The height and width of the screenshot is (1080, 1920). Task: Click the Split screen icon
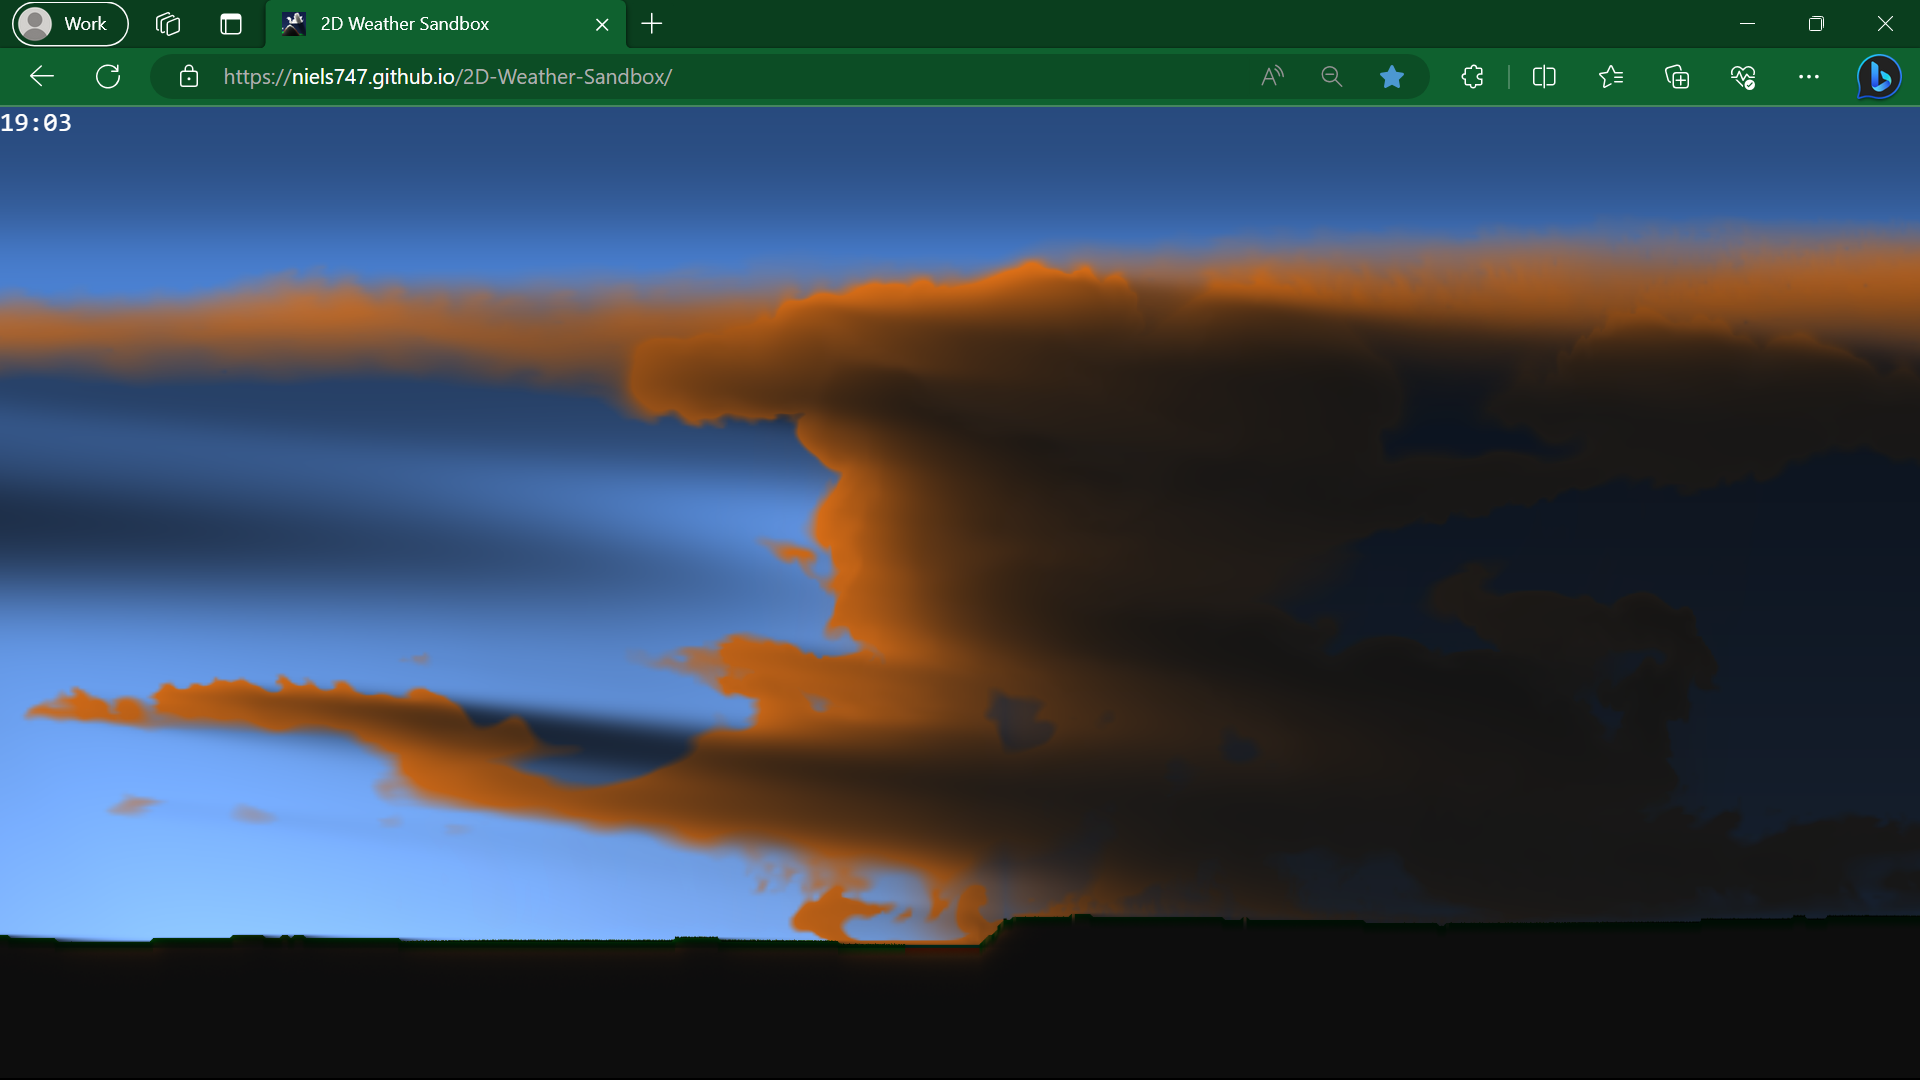[1543, 77]
